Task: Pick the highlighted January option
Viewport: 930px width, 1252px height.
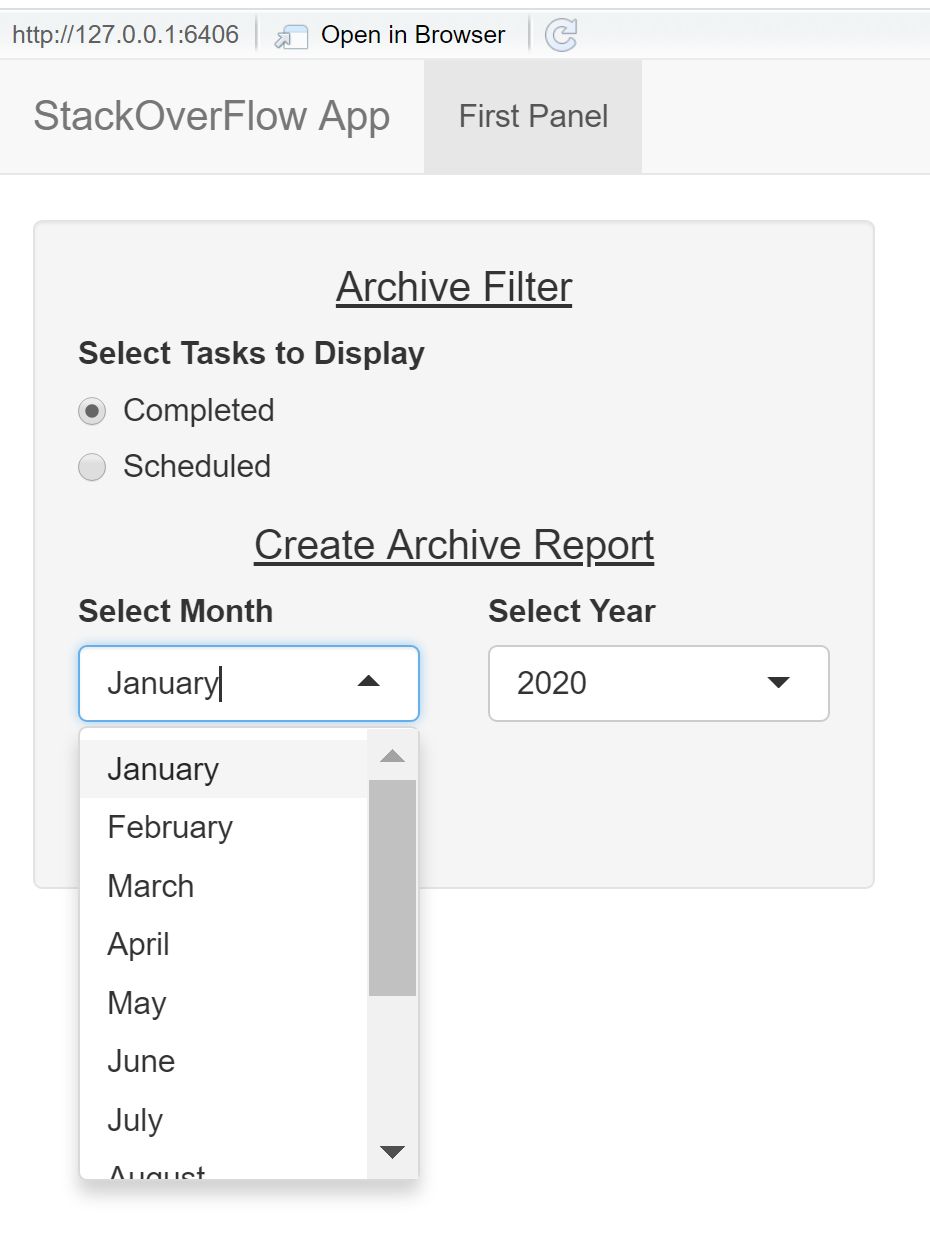Action: point(163,769)
